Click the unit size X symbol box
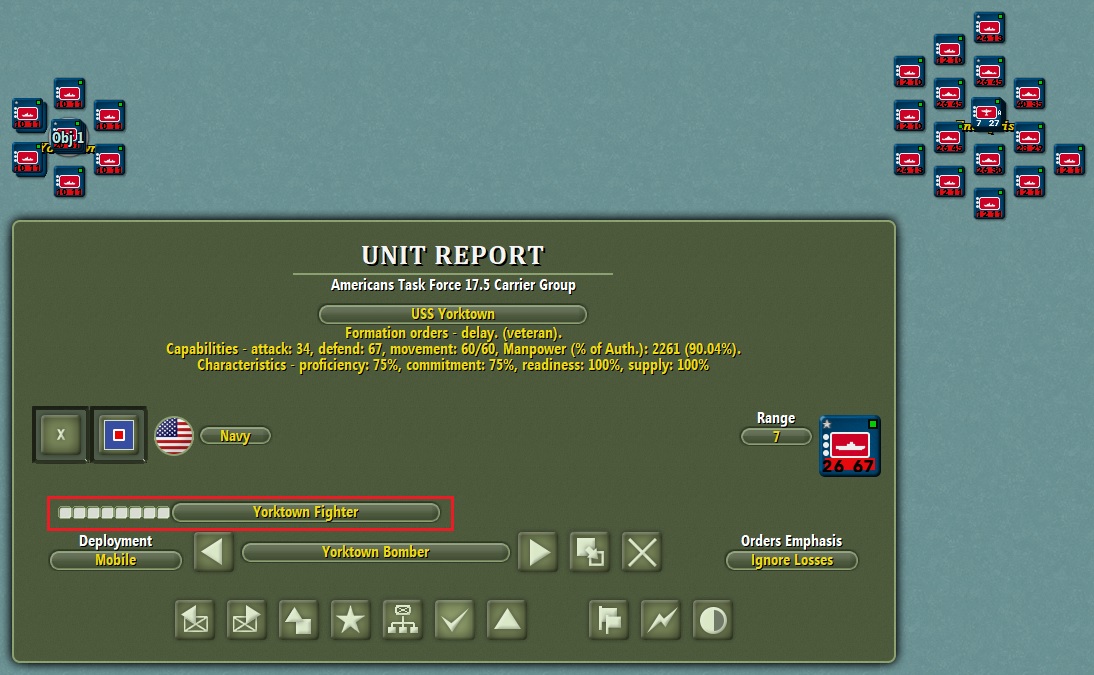The width and height of the screenshot is (1094, 675). (x=61, y=435)
